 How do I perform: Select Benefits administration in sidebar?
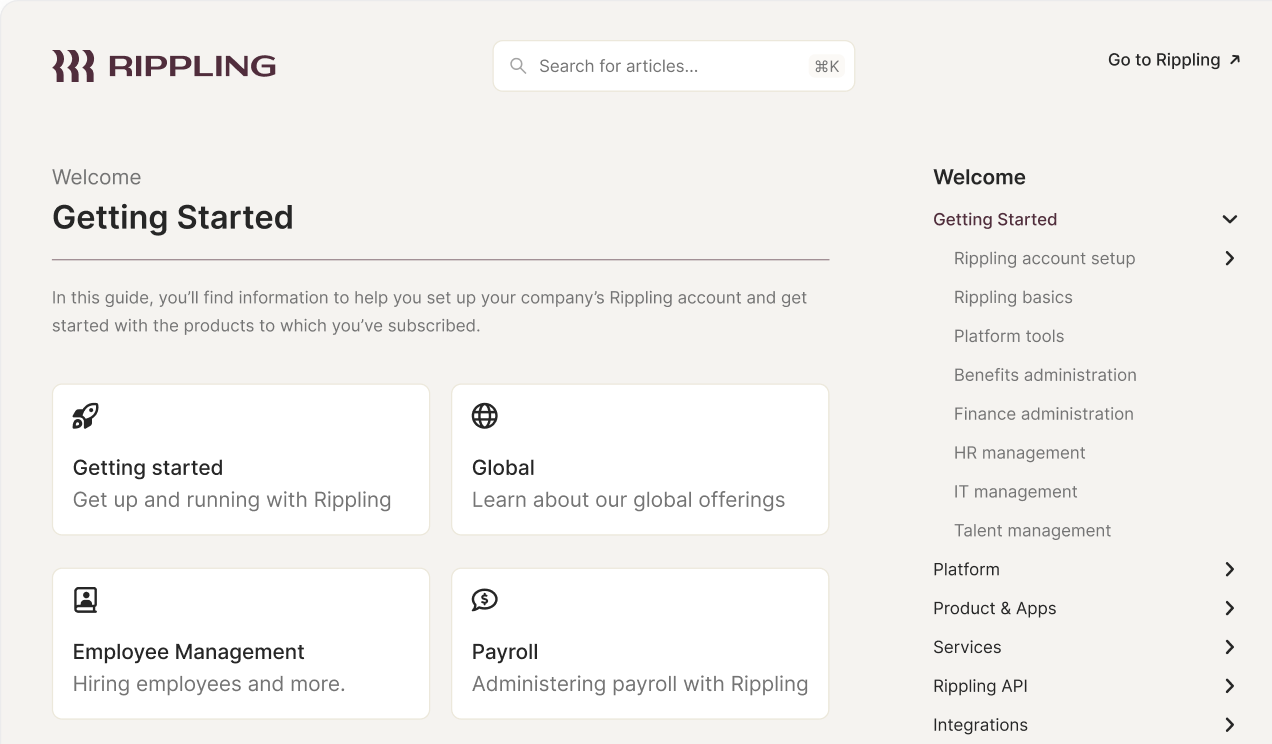point(1045,375)
